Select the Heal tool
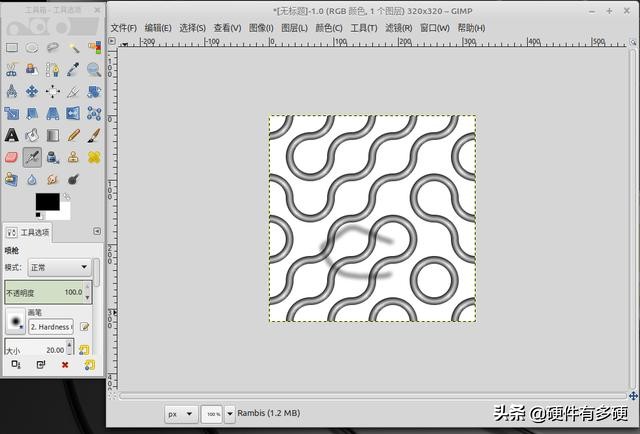 tap(94, 157)
